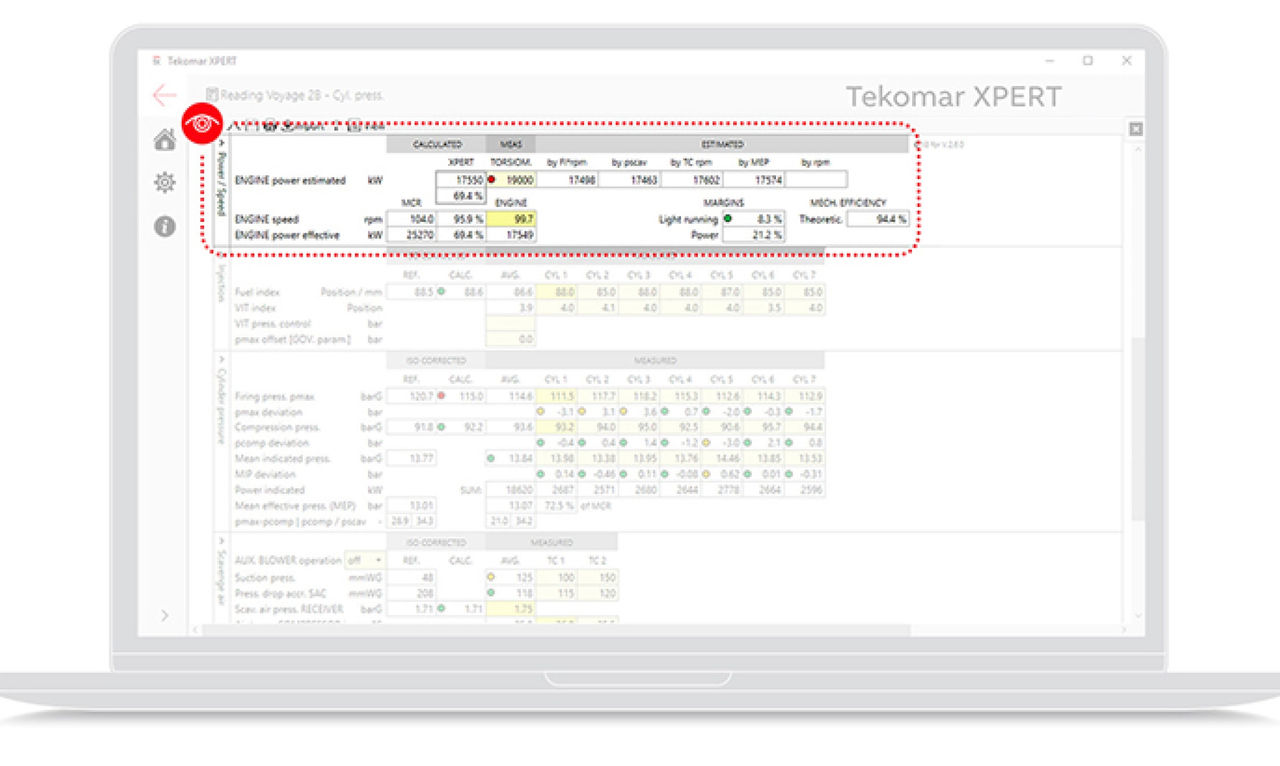Open settings gear in sidebar

click(x=165, y=182)
